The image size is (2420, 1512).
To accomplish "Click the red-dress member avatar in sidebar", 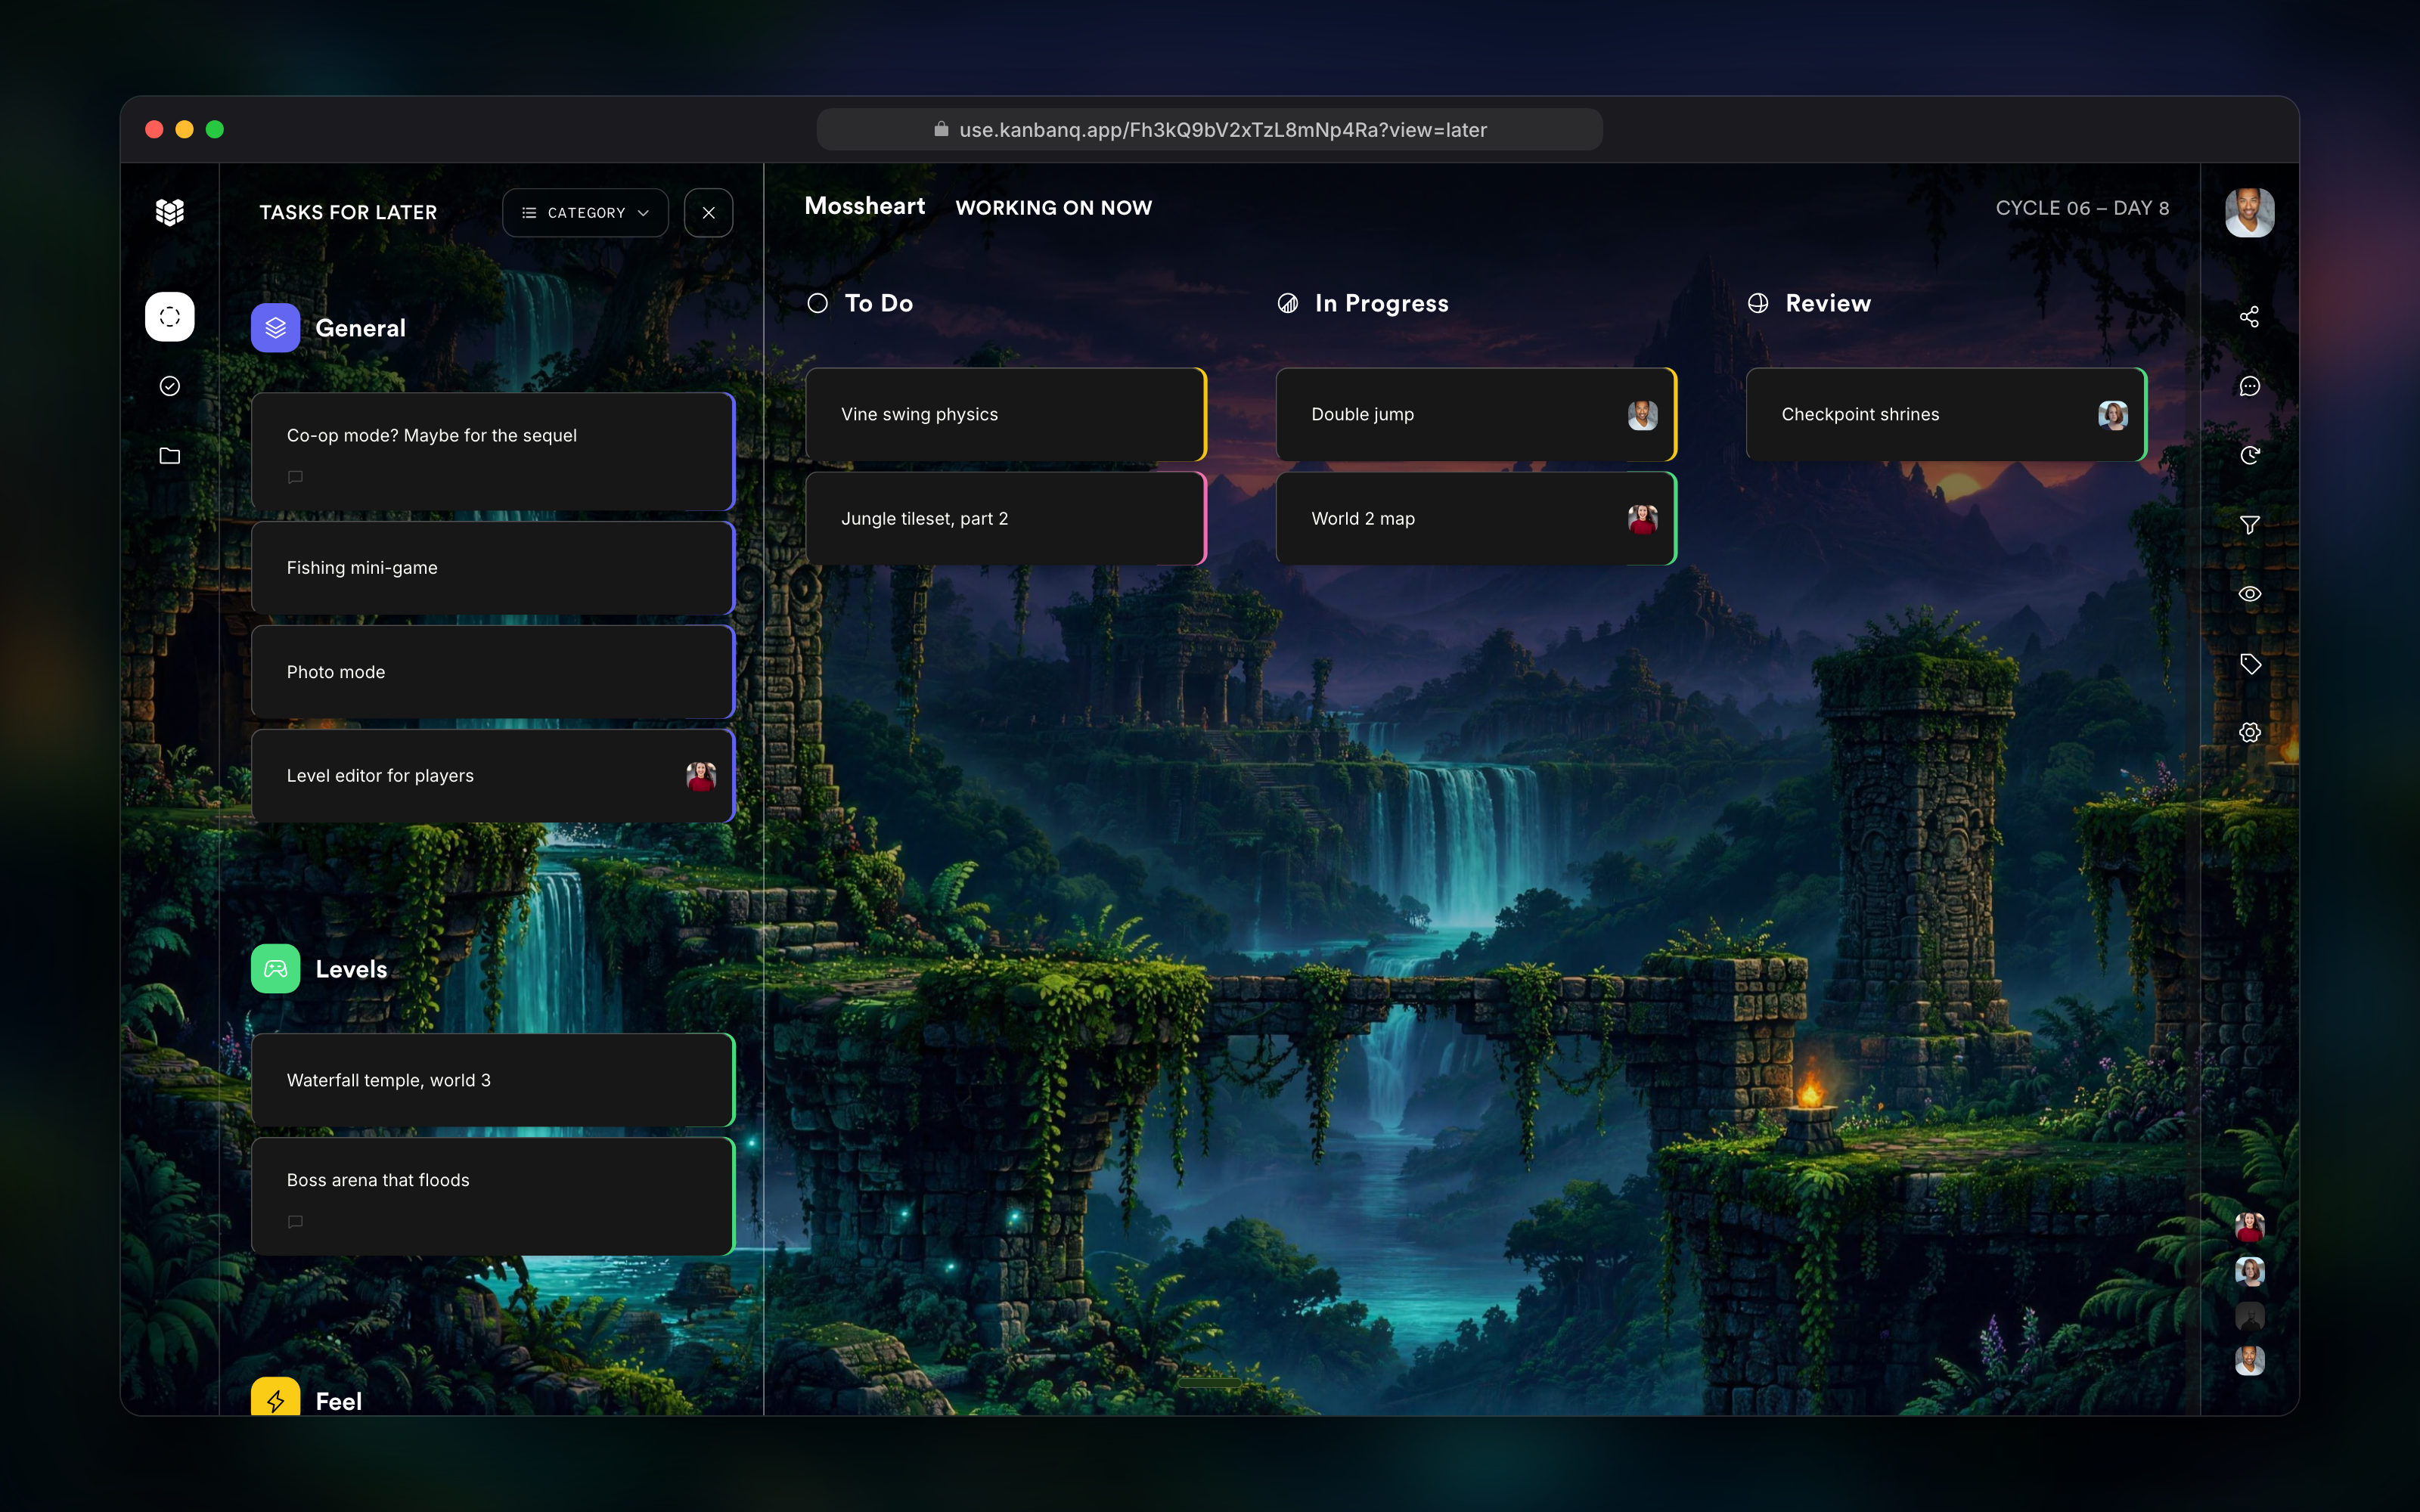I will coord(2249,1227).
